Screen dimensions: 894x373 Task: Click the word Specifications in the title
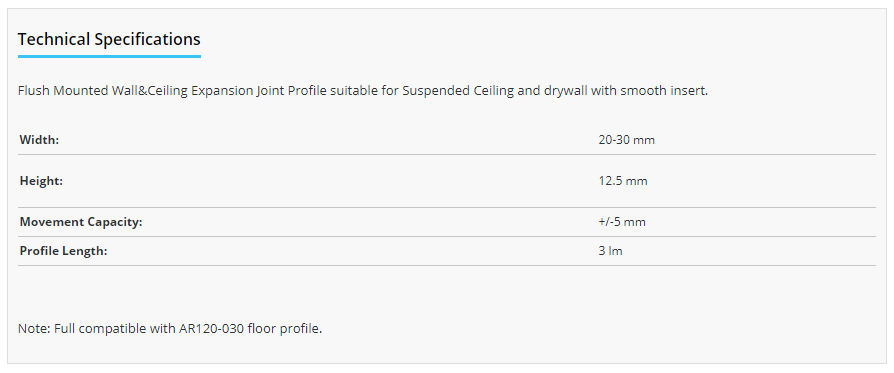(147, 39)
